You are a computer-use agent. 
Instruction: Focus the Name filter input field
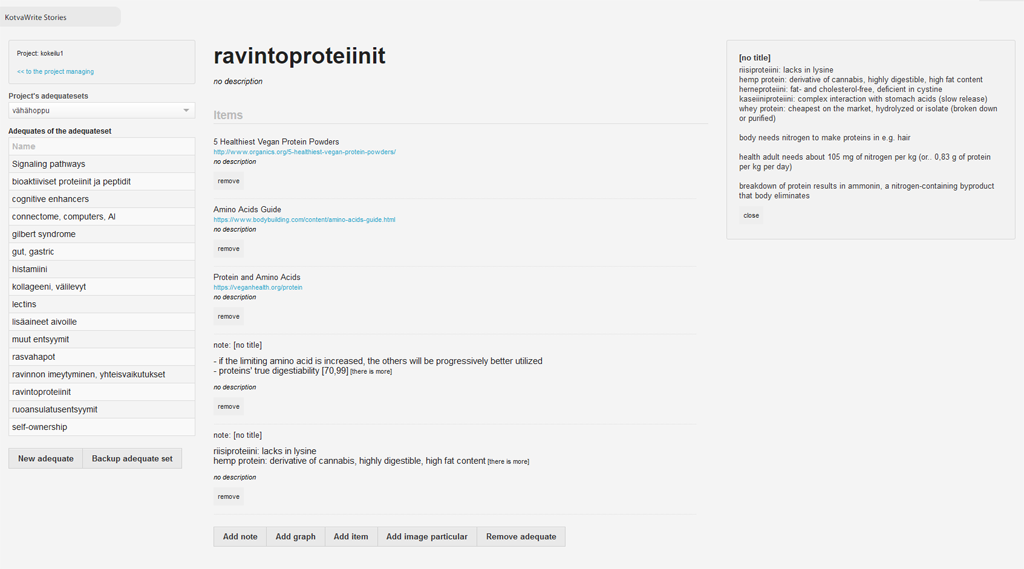(101, 146)
